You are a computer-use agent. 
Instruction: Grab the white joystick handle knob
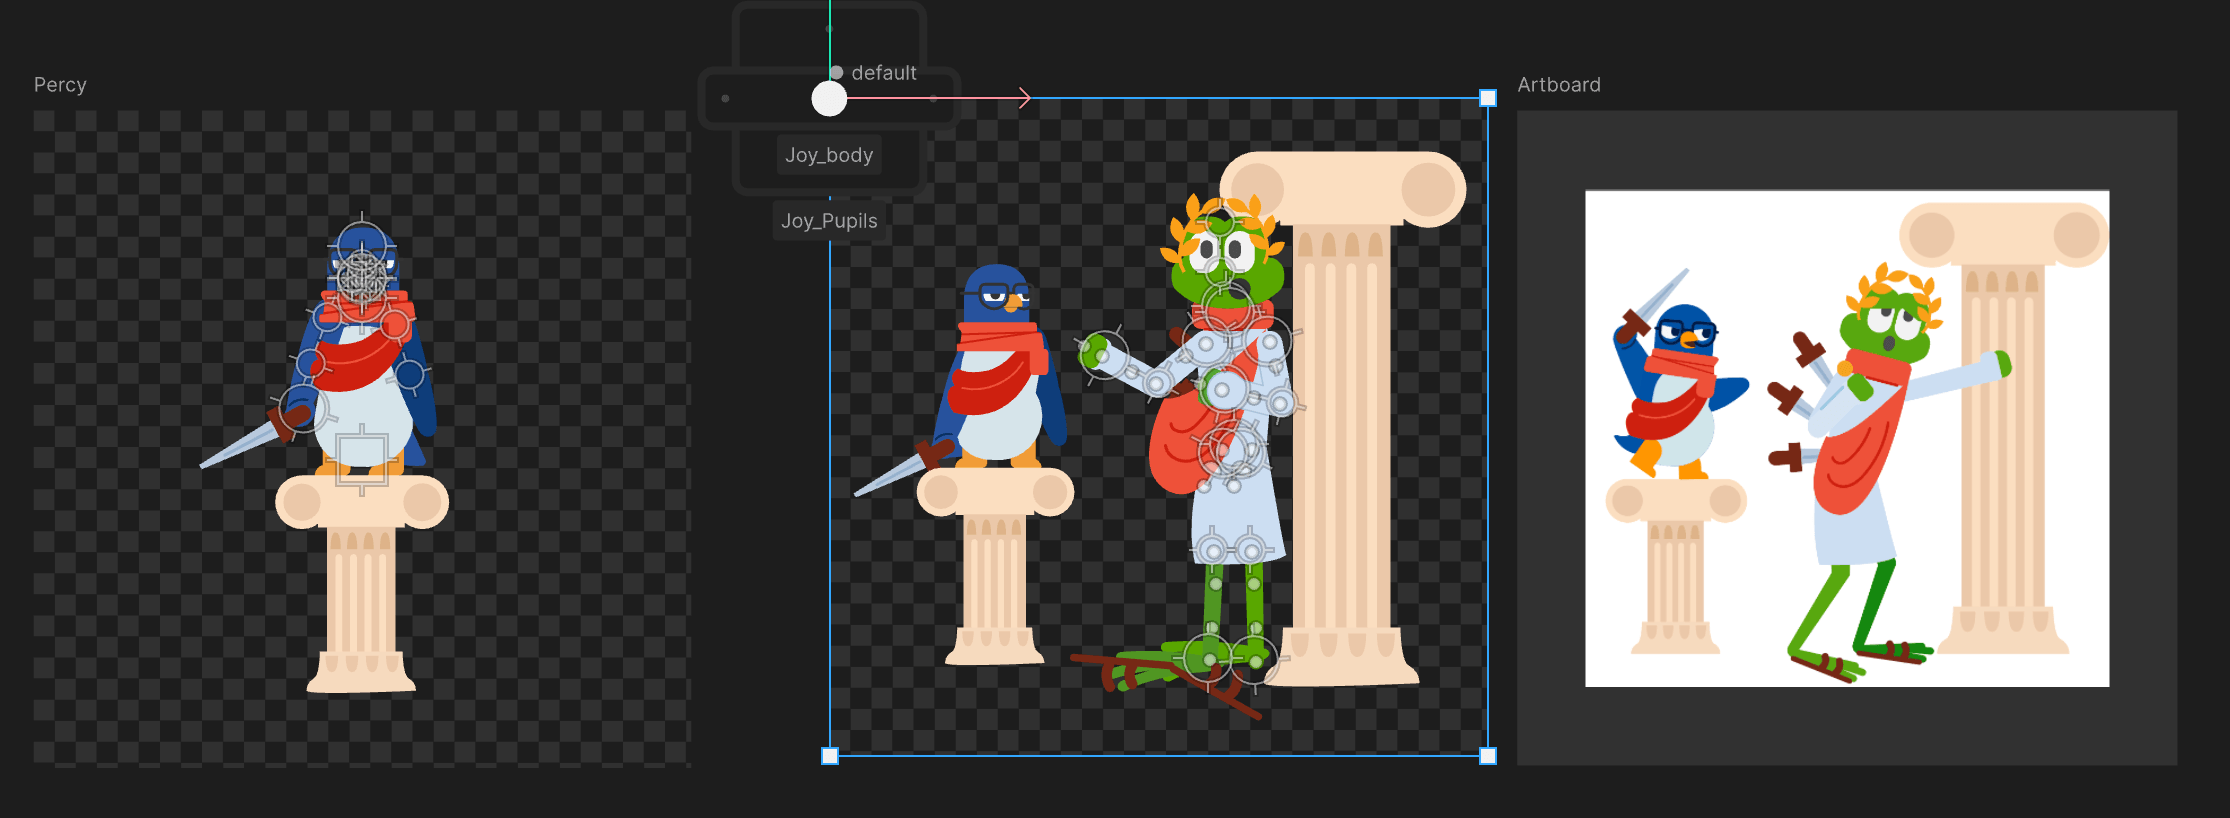[829, 99]
